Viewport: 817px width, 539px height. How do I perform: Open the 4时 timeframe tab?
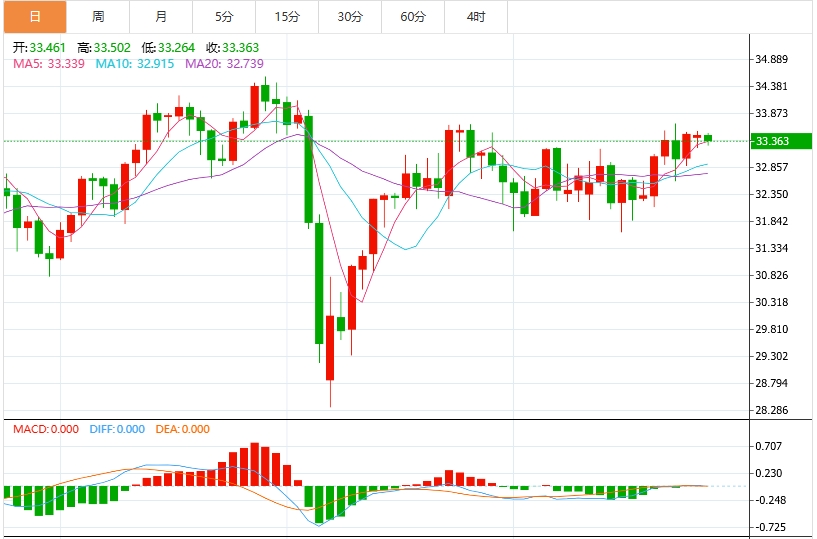[476, 17]
